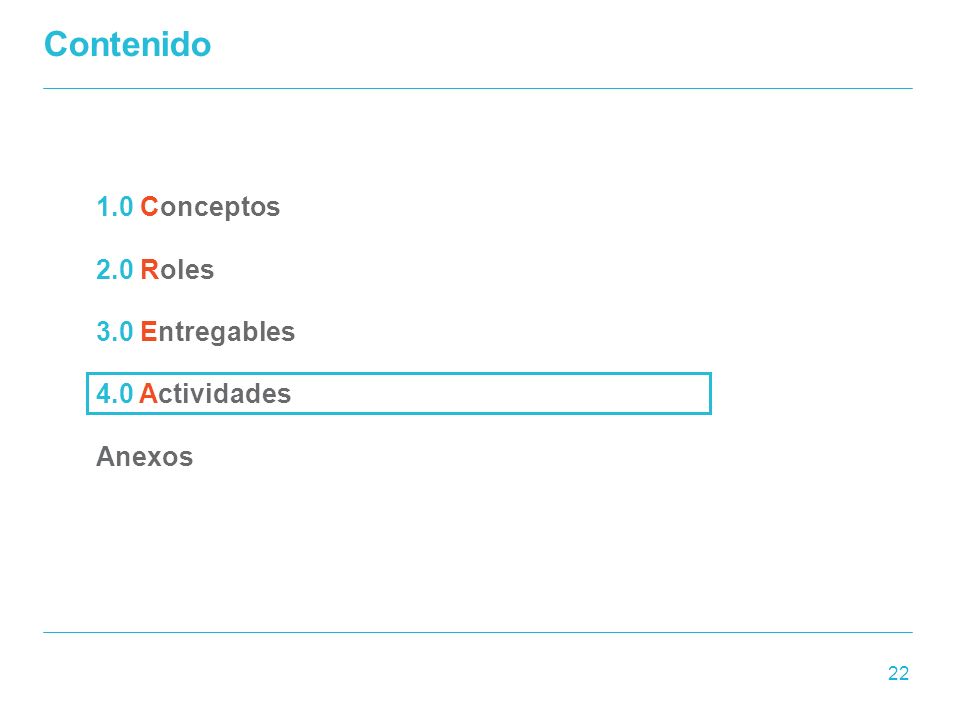
Task: Click the red letter E in Entregables
Action: point(149,332)
